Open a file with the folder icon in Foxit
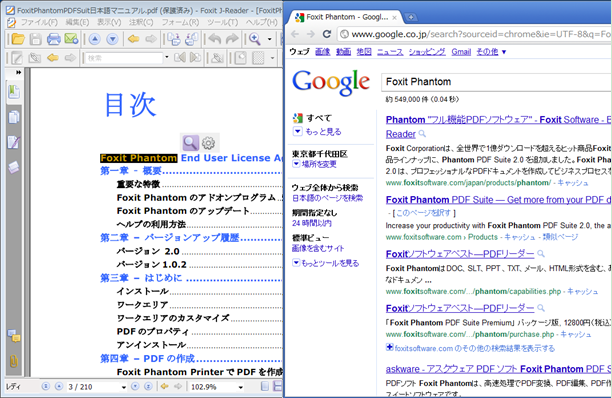The image size is (612, 398). pyautogui.click(x=18, y=39)
